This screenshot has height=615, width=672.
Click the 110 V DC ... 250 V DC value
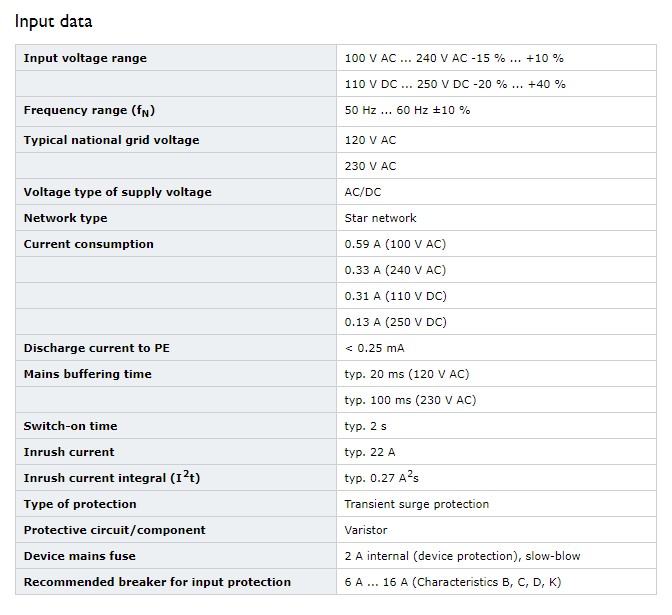click(455, 84)
